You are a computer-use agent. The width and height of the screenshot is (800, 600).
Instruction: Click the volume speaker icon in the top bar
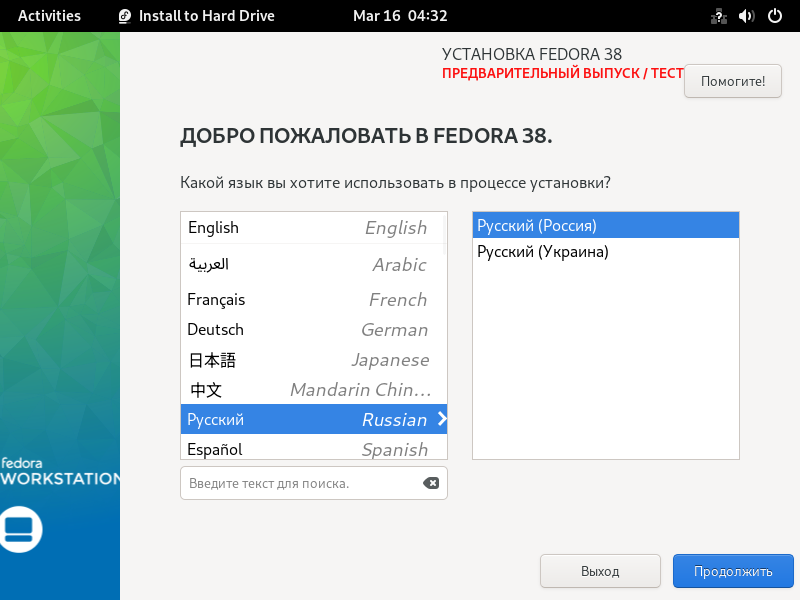pyautogui.click(x=746, y=16)
